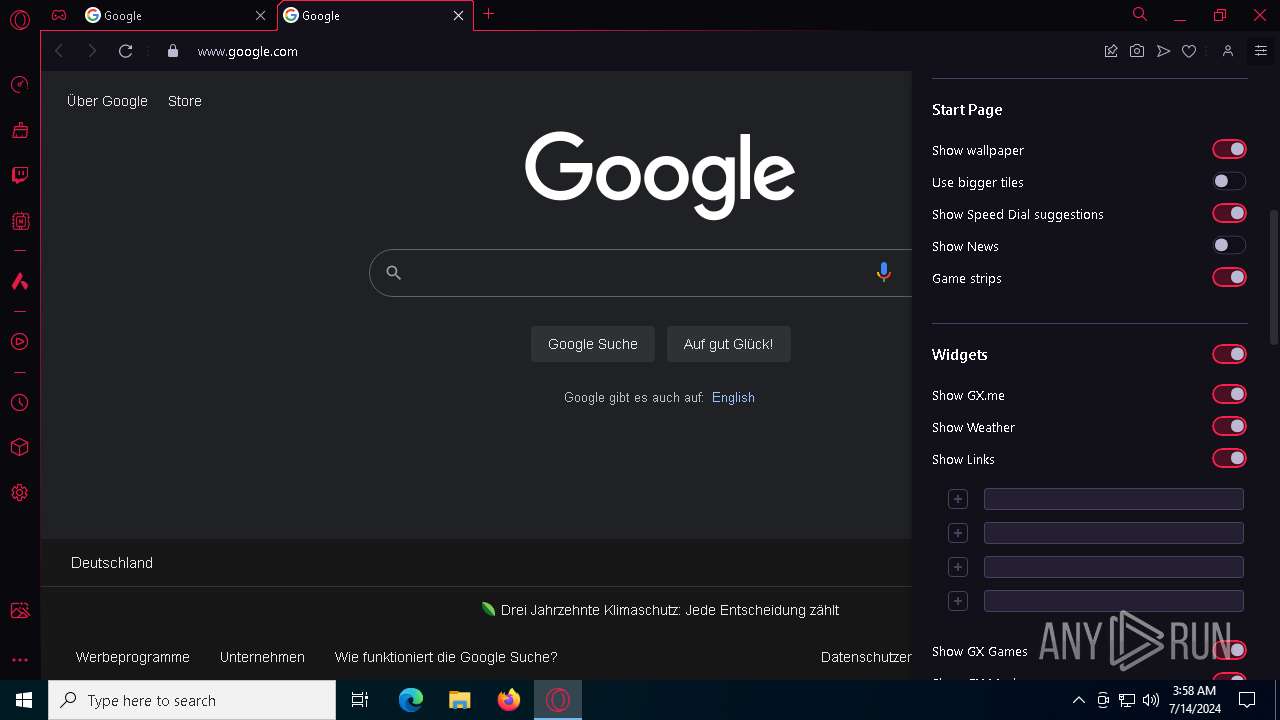Disable Show GX.me toggle

[x=1229, y=395]
